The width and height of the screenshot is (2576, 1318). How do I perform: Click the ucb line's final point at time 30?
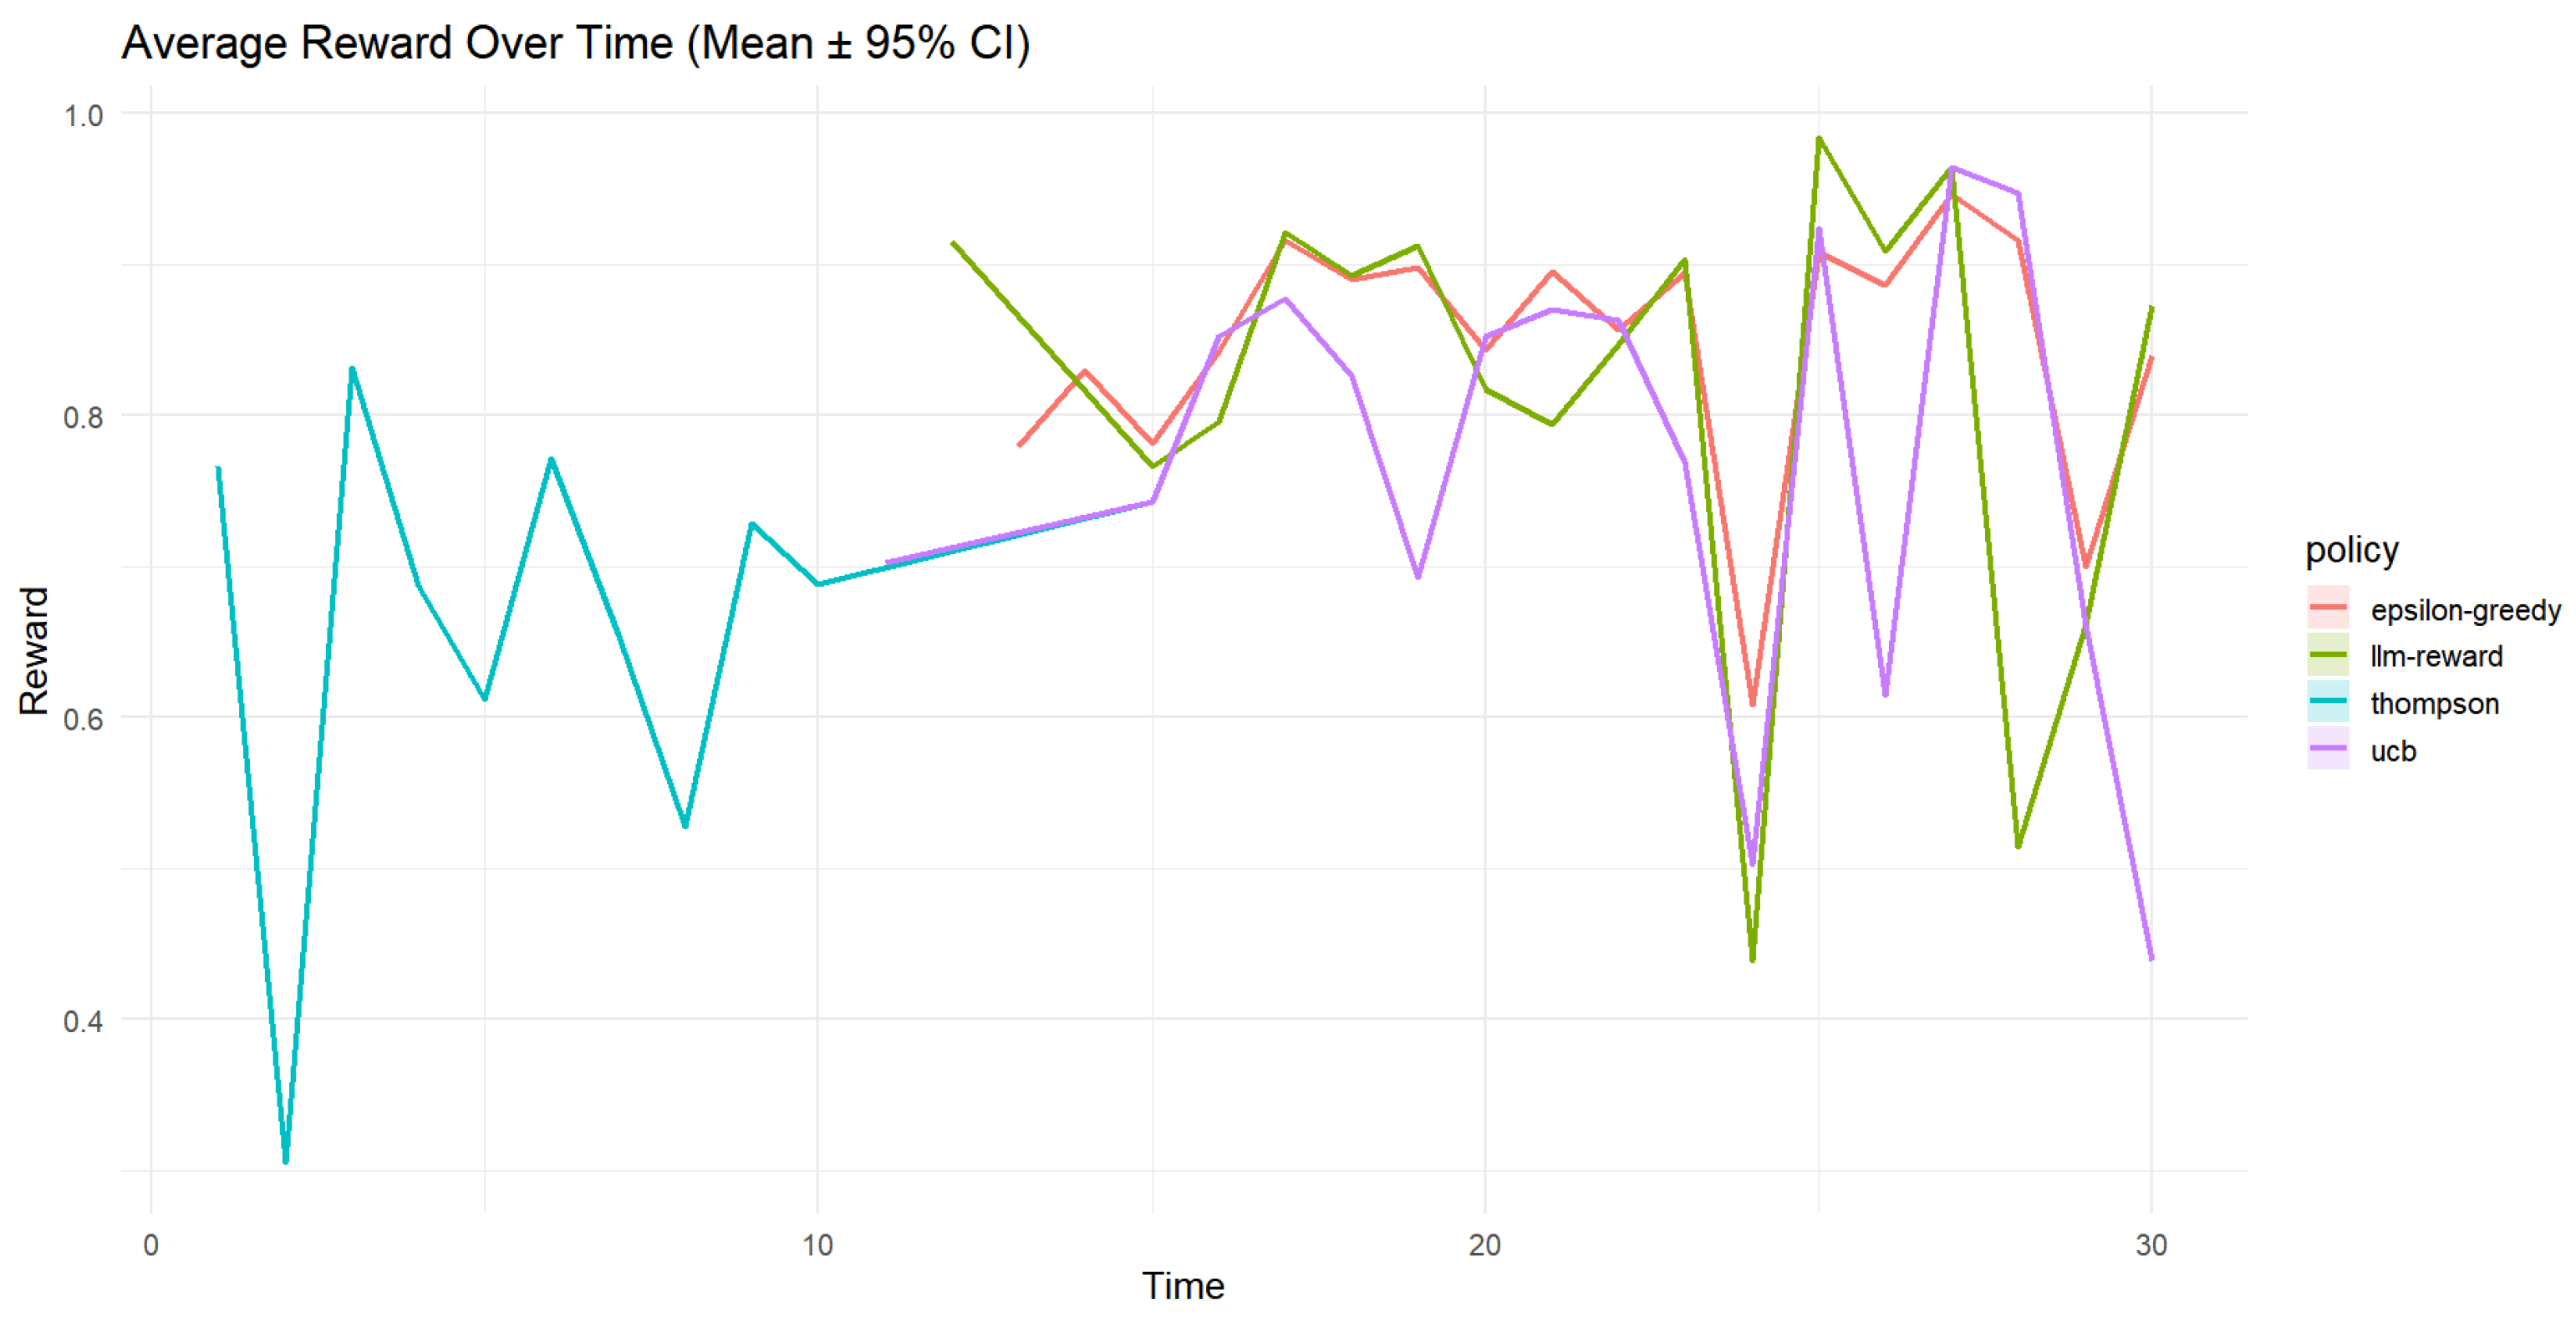click(x=2151, y=958)
